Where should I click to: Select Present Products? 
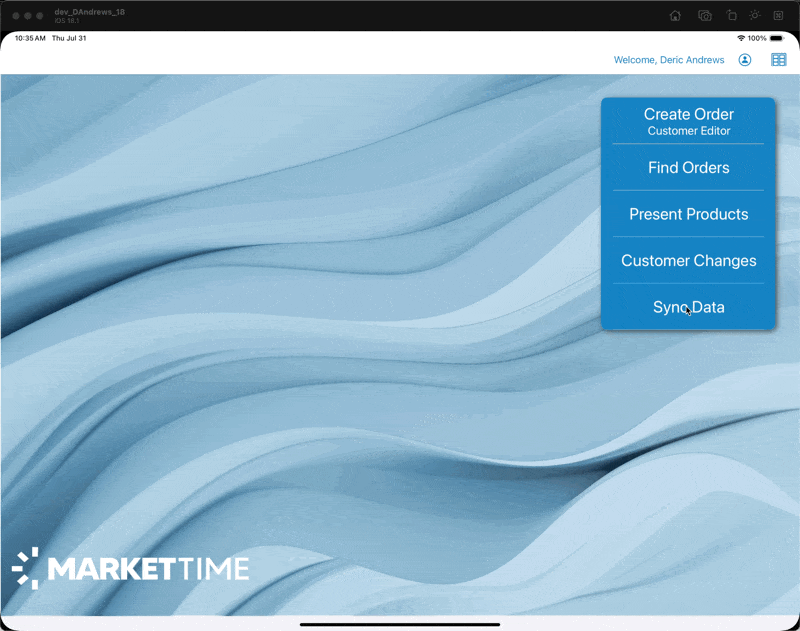click(x=688, y=214)
